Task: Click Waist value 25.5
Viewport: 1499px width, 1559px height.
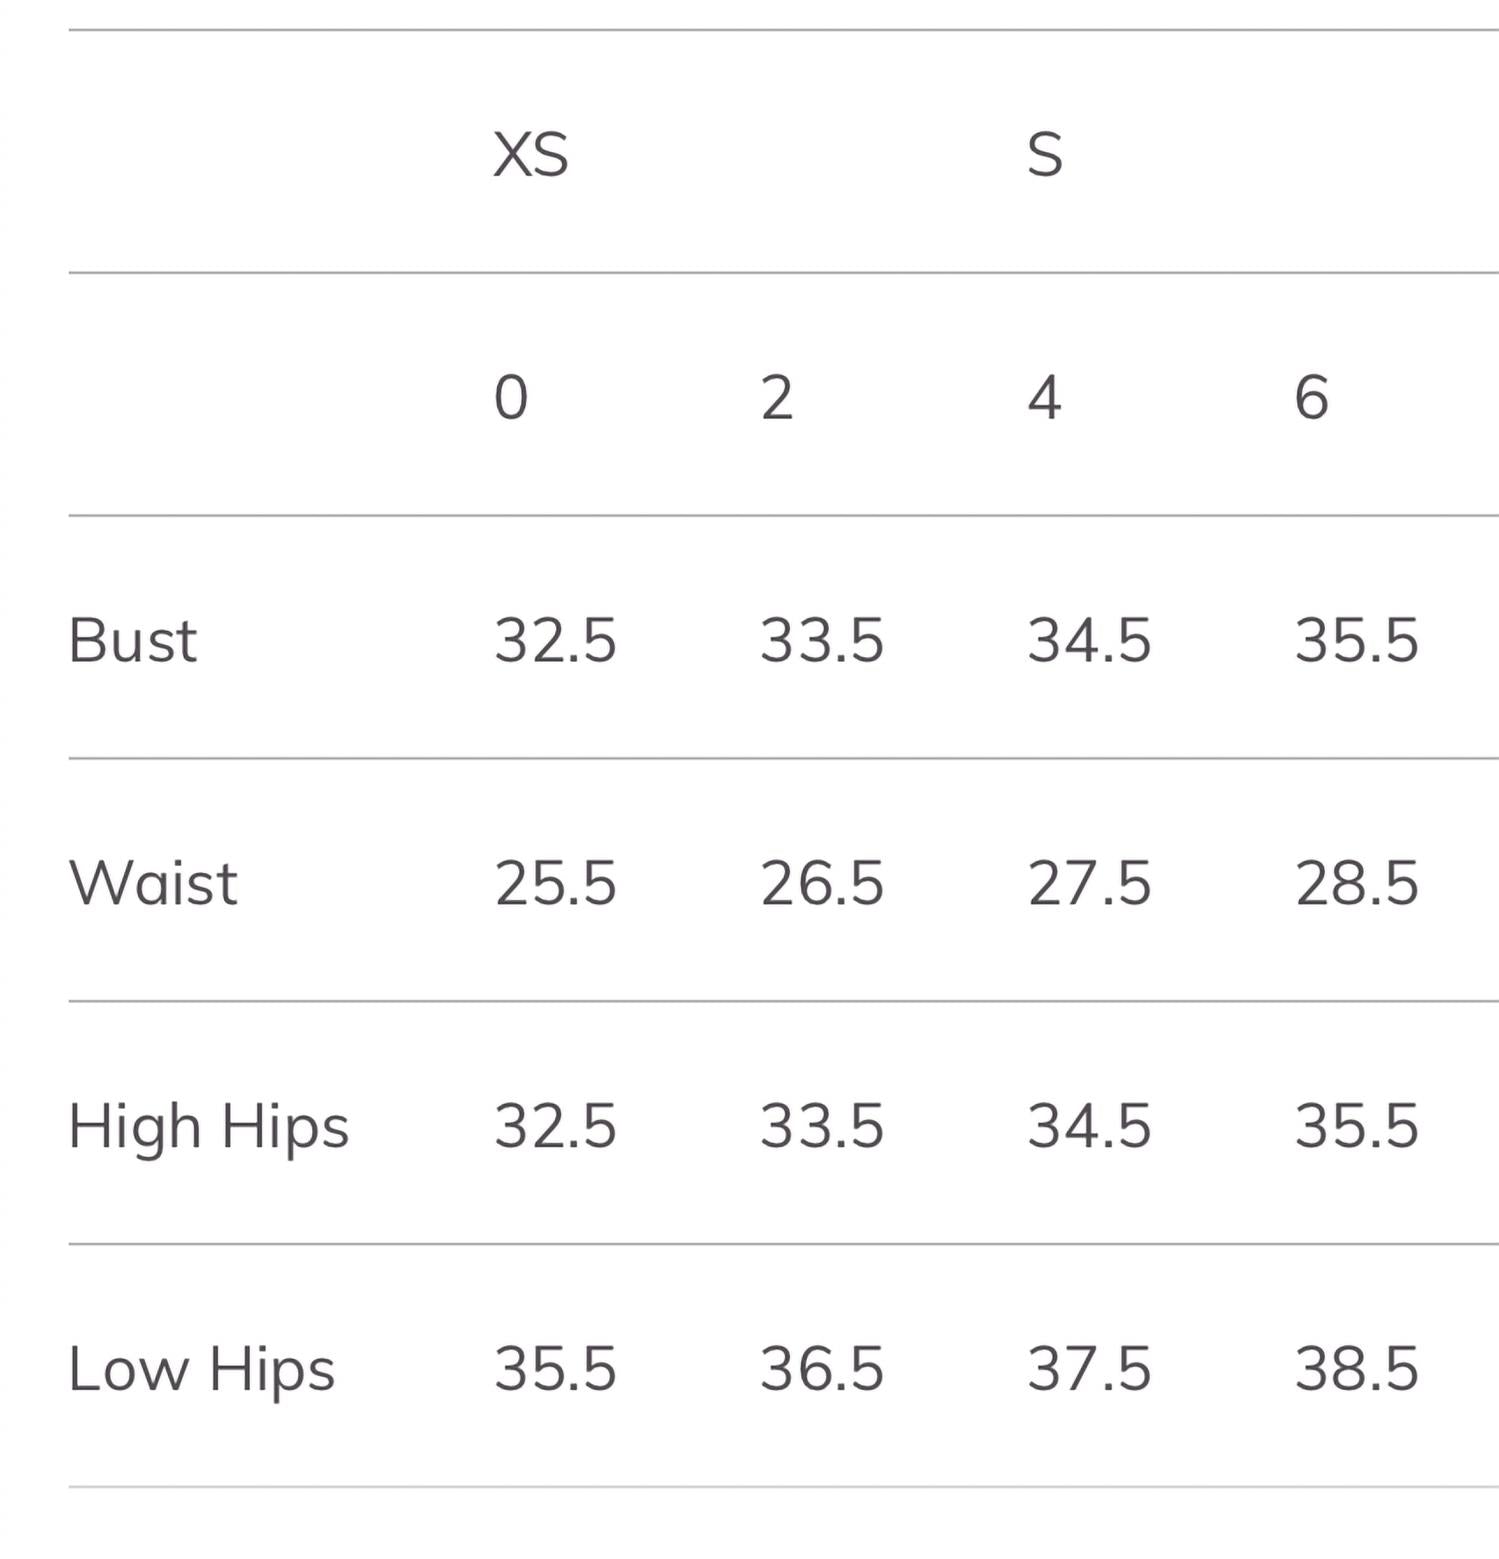Action: (556, 883)
